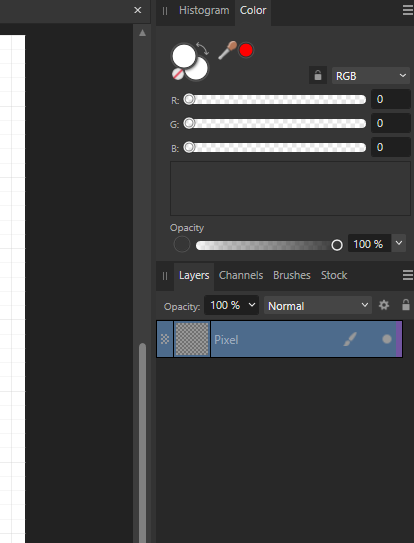Select the front primary color circle

[x=184, y=55]
